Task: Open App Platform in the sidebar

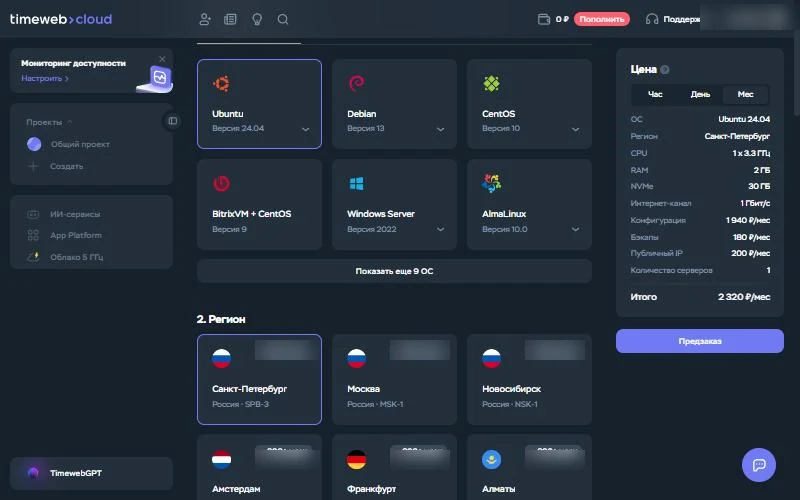Action: click(76, 235)
